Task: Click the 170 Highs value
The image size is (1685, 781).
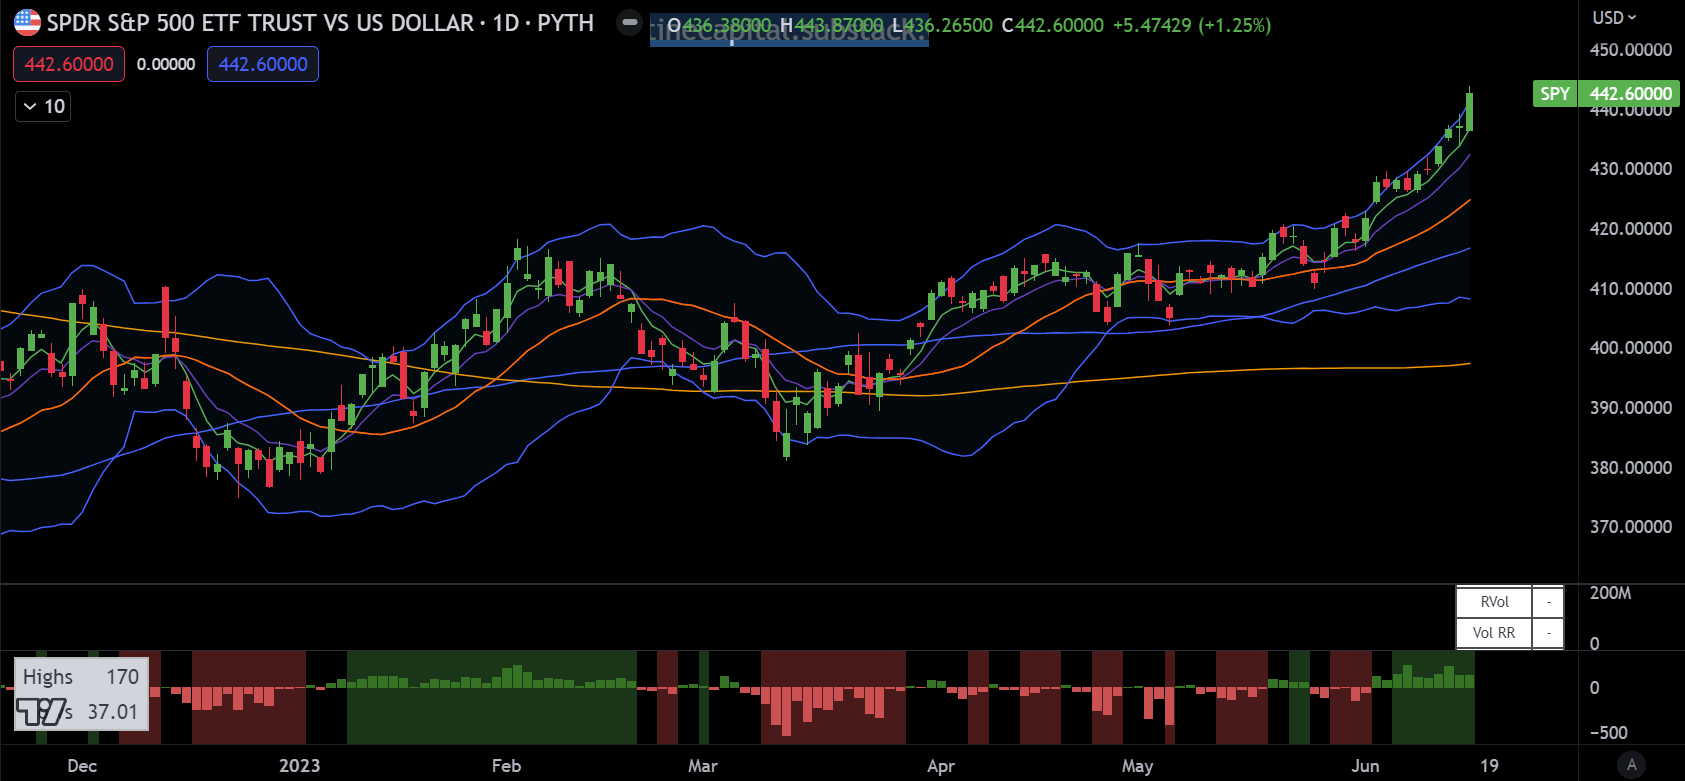Action: click(123, 677)
